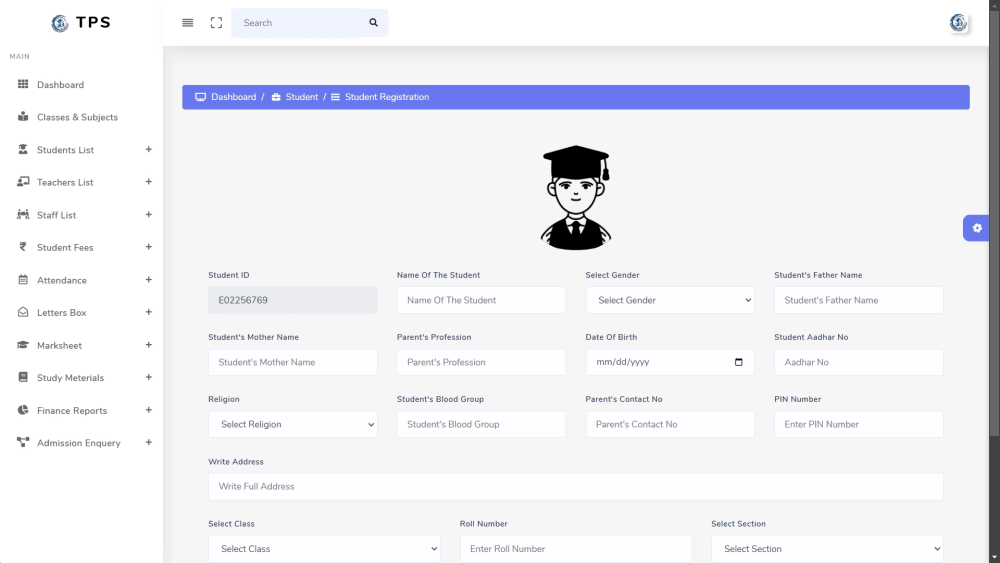Switch to fullscreen with the expand icon
The image size is (1000, 563).
point(216,23)
